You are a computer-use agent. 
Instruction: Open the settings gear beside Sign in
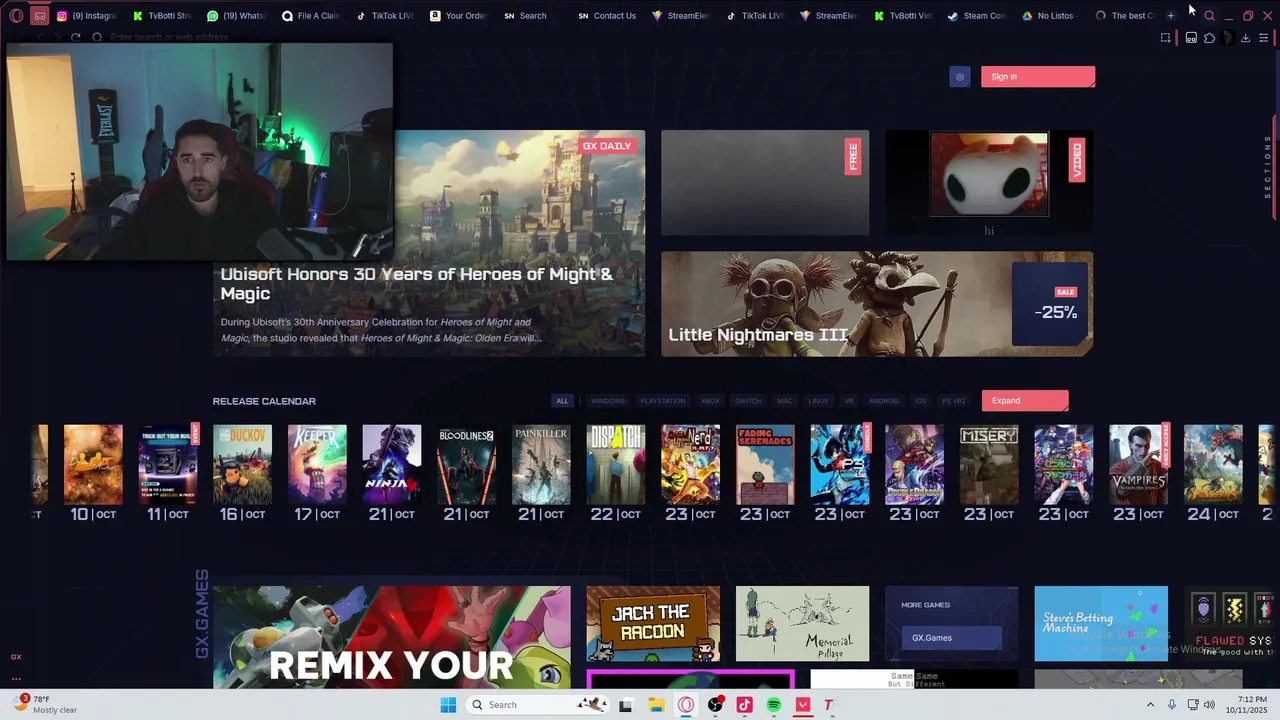click(960, 77)
